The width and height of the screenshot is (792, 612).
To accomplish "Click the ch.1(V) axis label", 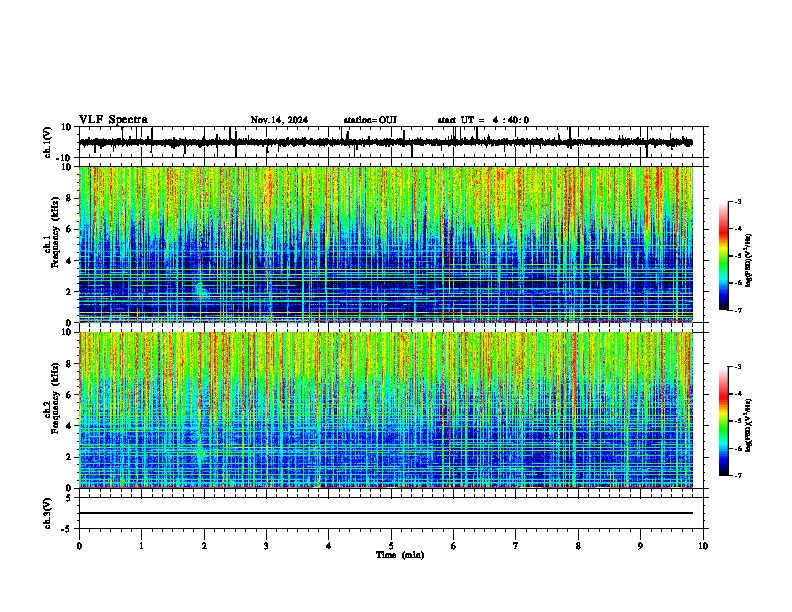I will pyautogui.click(x=47, y=142).
